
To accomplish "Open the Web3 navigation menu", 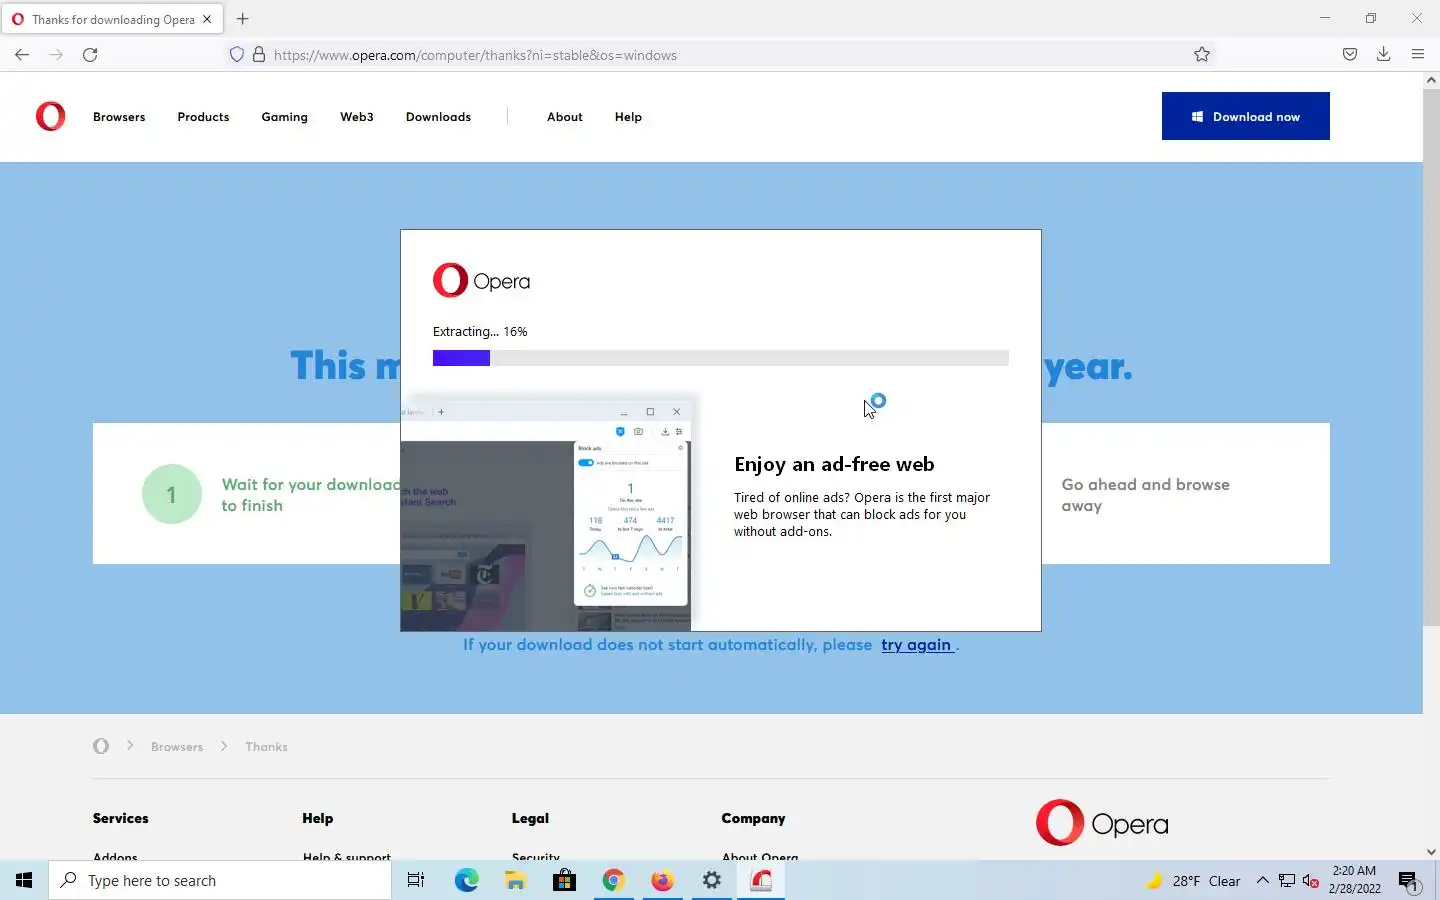I will [357, 117].
